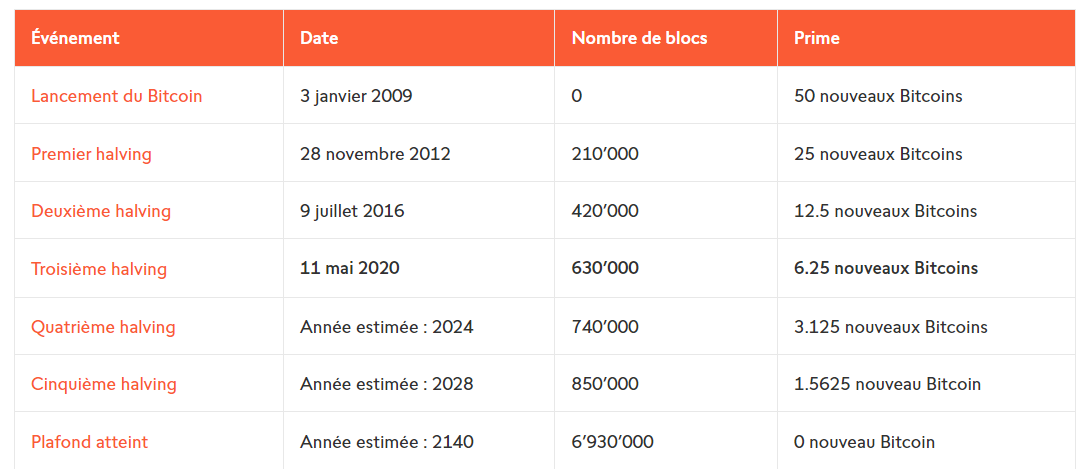
Task: Select the 28 novembre 2012 cell
Action: pos(375,154)
